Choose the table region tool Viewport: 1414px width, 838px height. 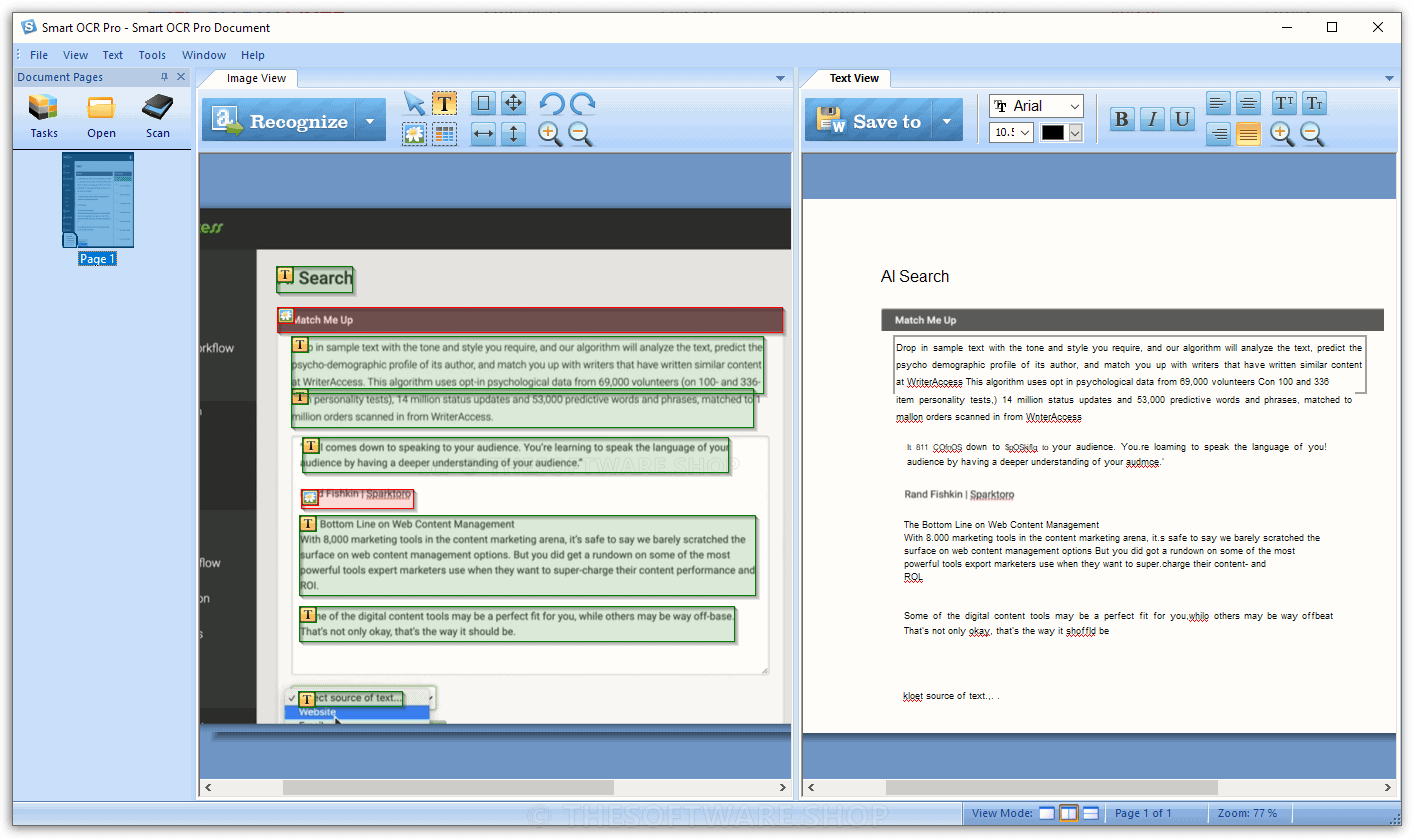tap(445, 134)
